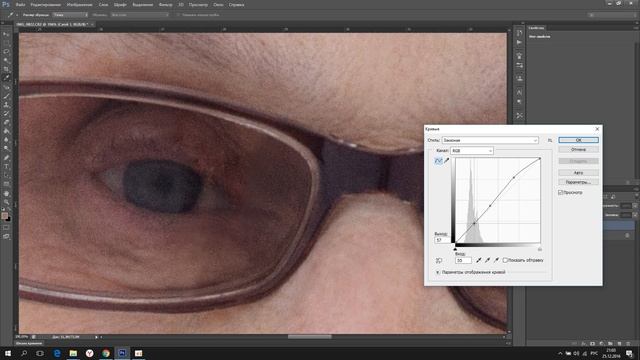Open the Фильтр menu
The width and height of the screenshot is (640, 360).
[x=165, y=4]
